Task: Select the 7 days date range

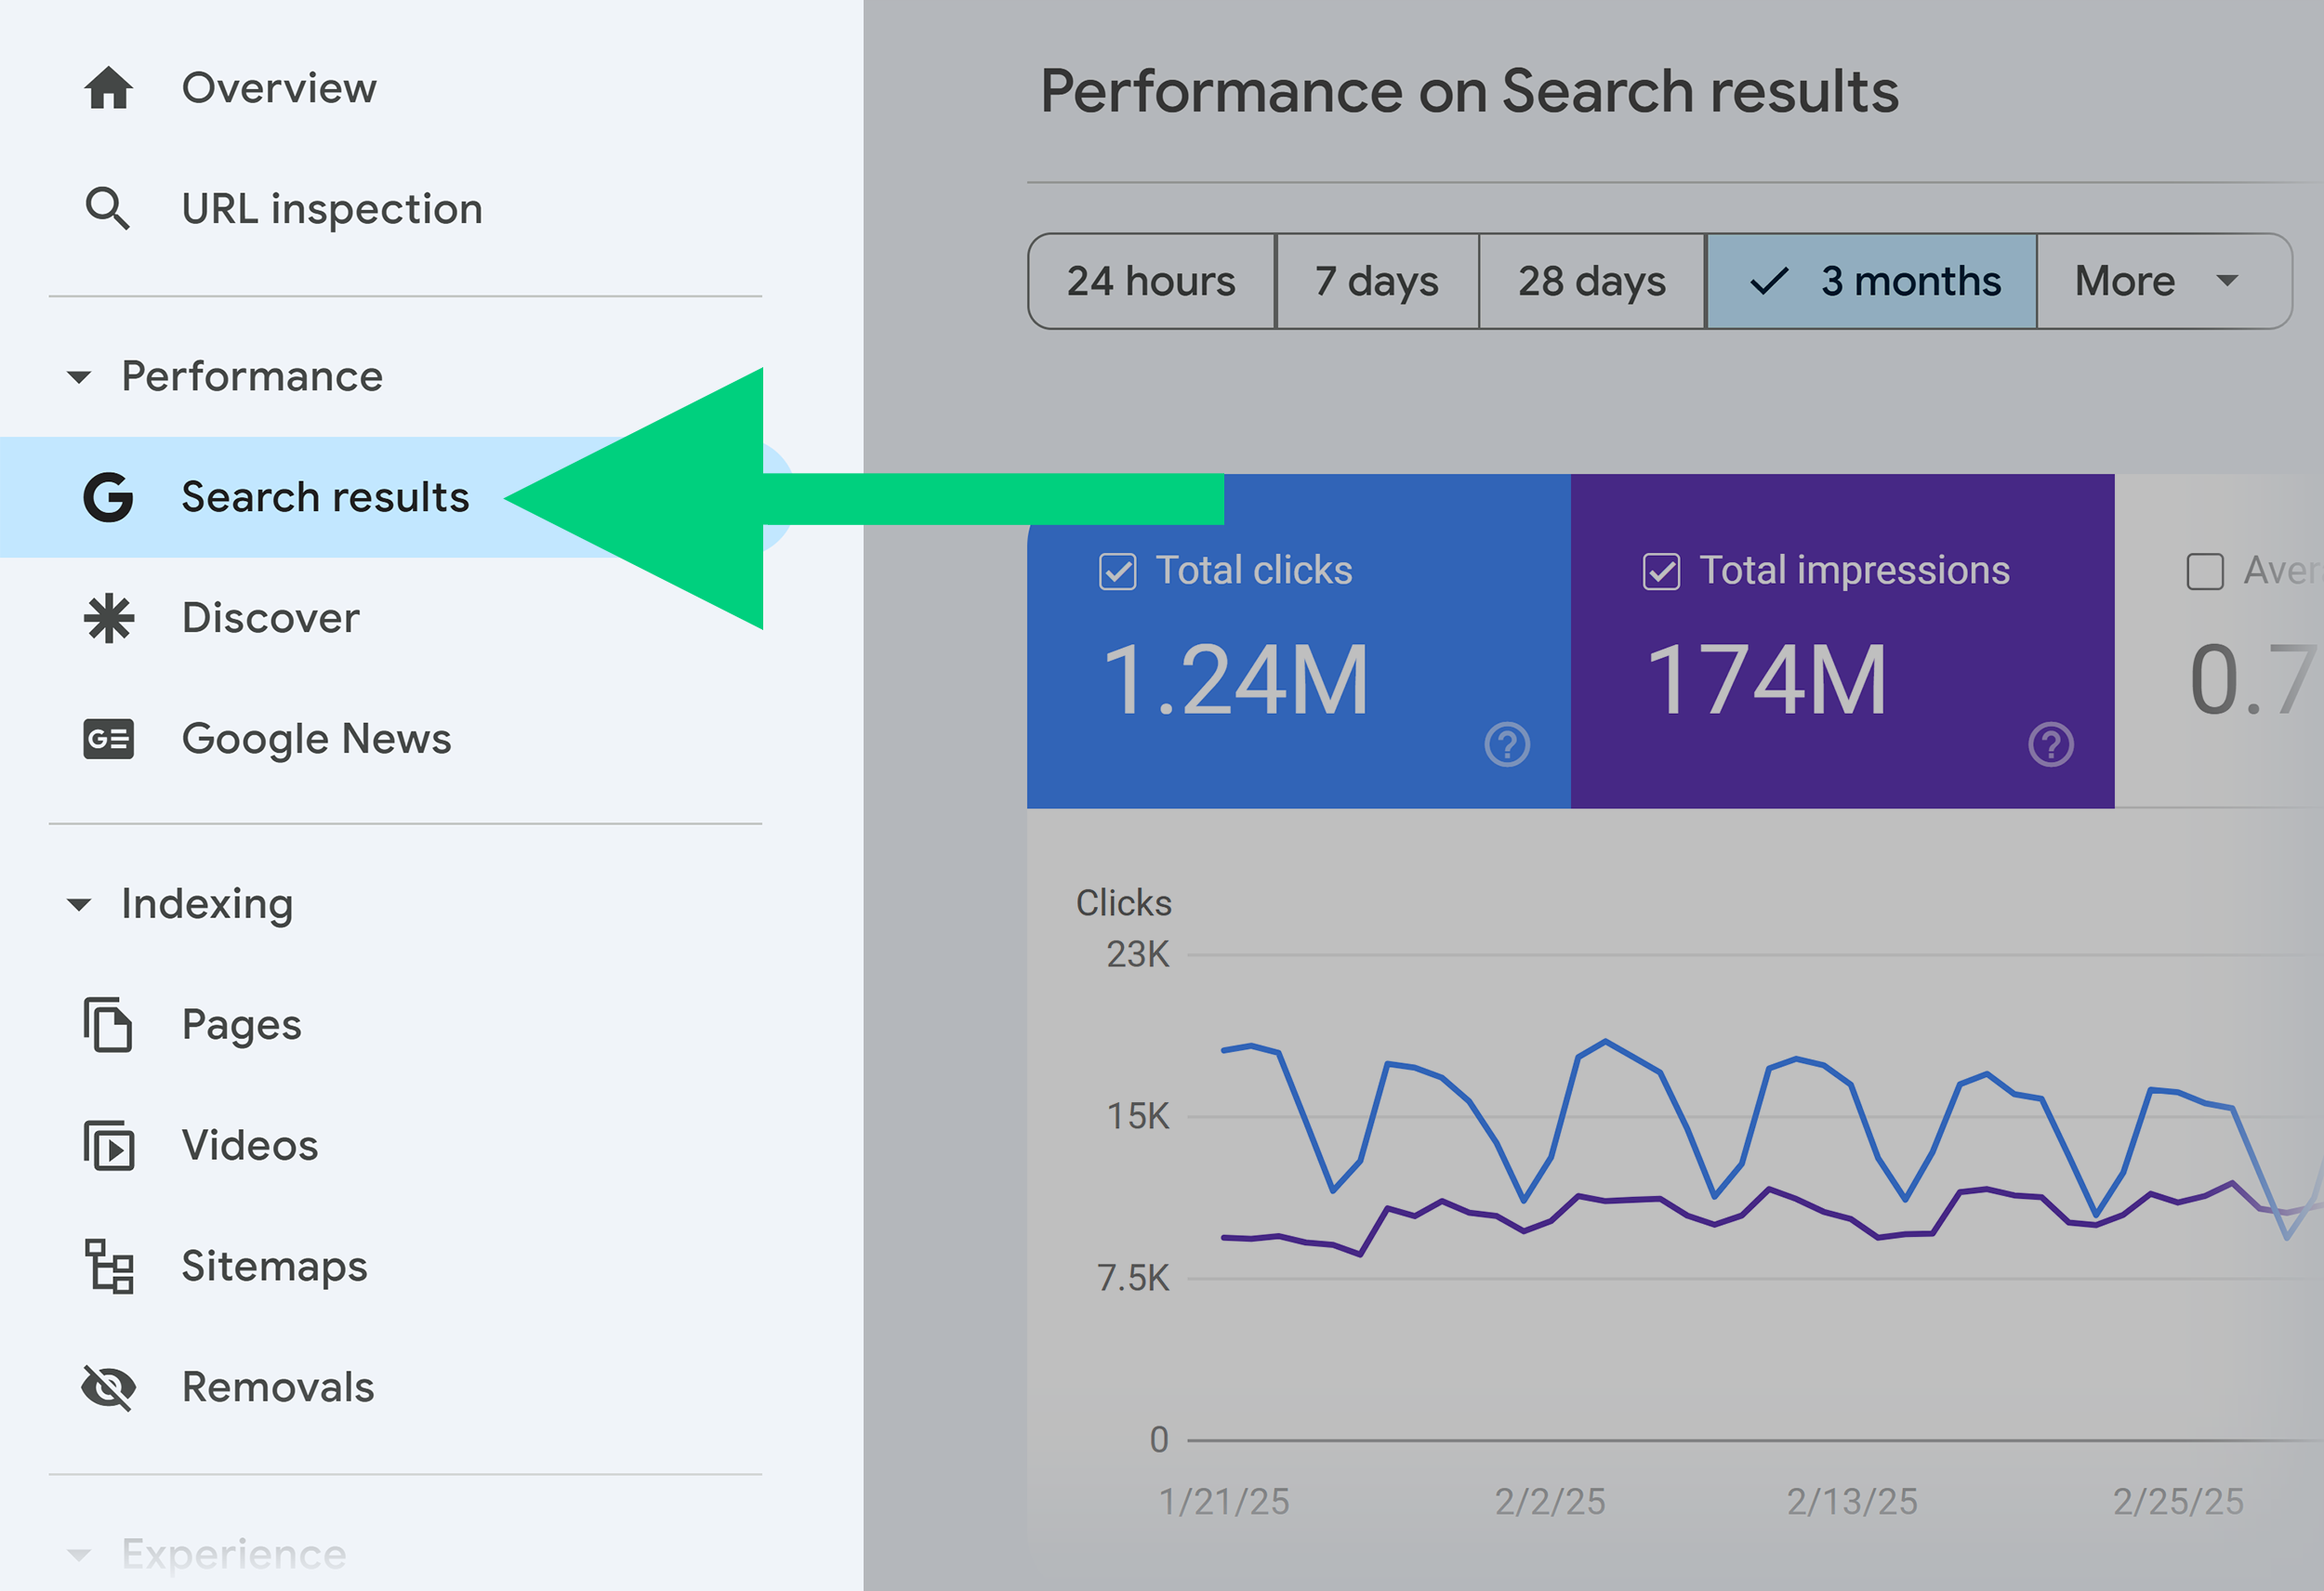Action: pos(1377,281)
